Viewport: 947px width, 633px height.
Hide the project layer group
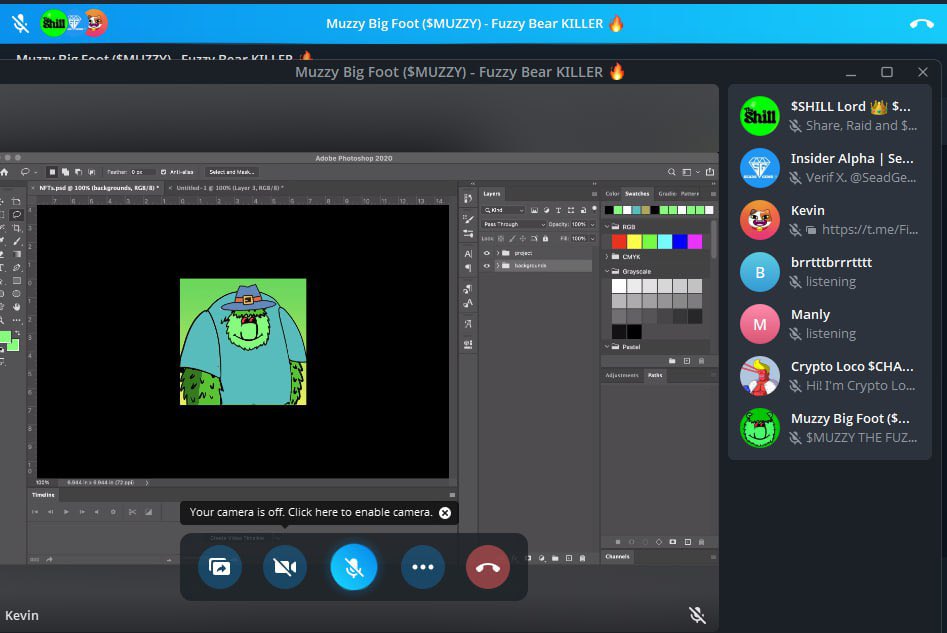[487, 253]
